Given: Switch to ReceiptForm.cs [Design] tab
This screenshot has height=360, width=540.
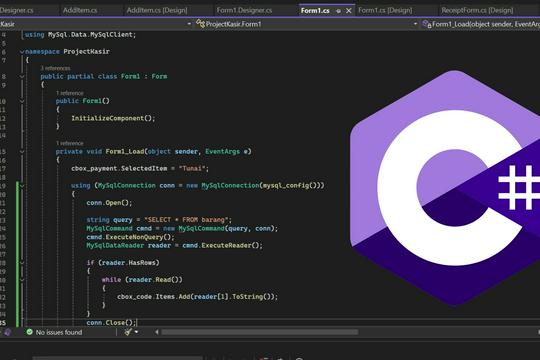Looking at the screenshot, I should click(x=477, y=10).
